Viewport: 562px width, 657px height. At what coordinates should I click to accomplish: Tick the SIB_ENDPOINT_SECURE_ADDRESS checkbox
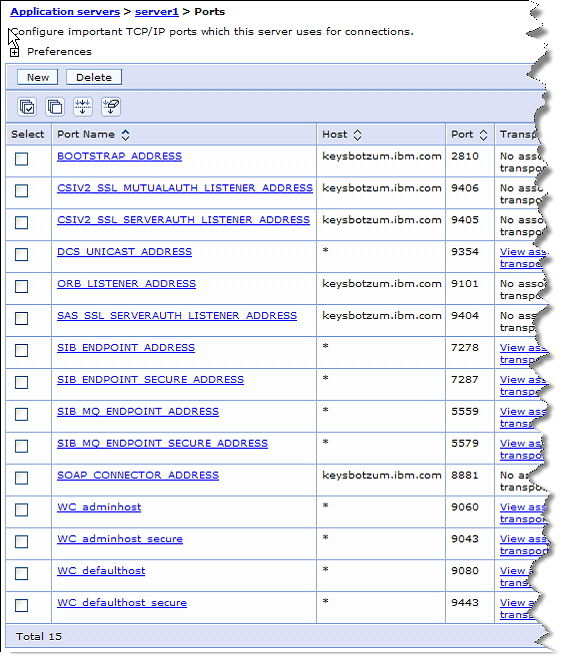(x=21, y=382)
